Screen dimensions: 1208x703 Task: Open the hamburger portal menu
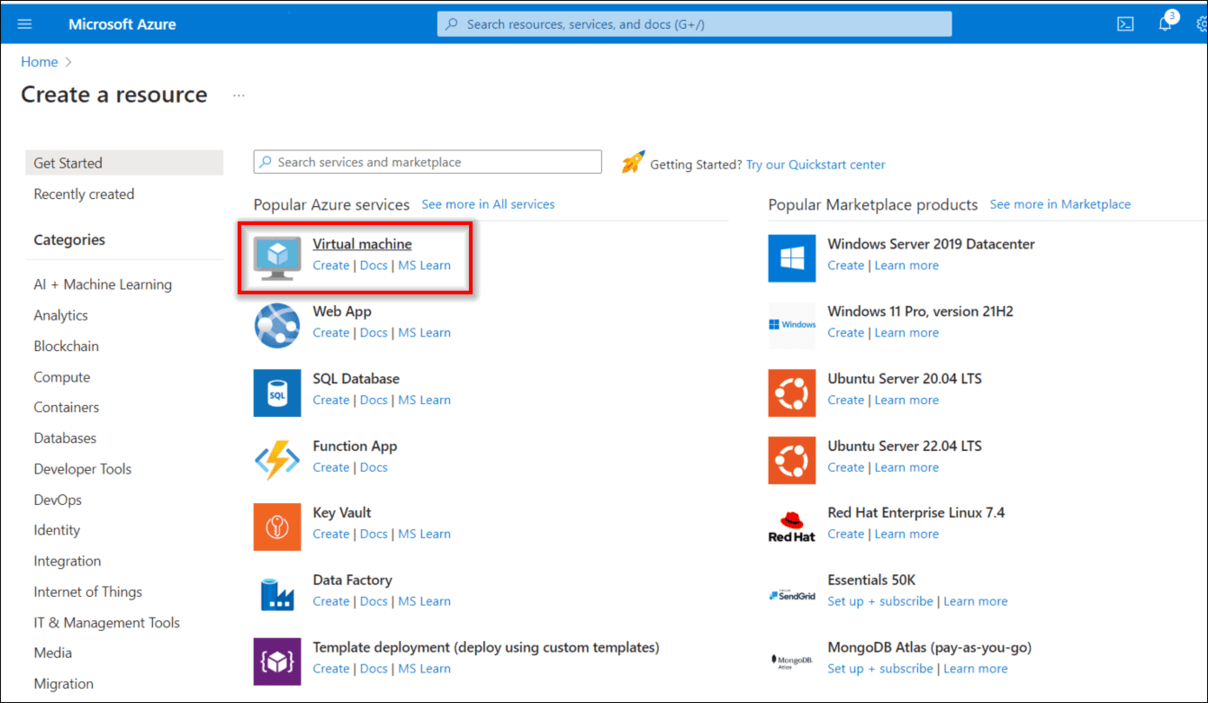tap(25, 24)
